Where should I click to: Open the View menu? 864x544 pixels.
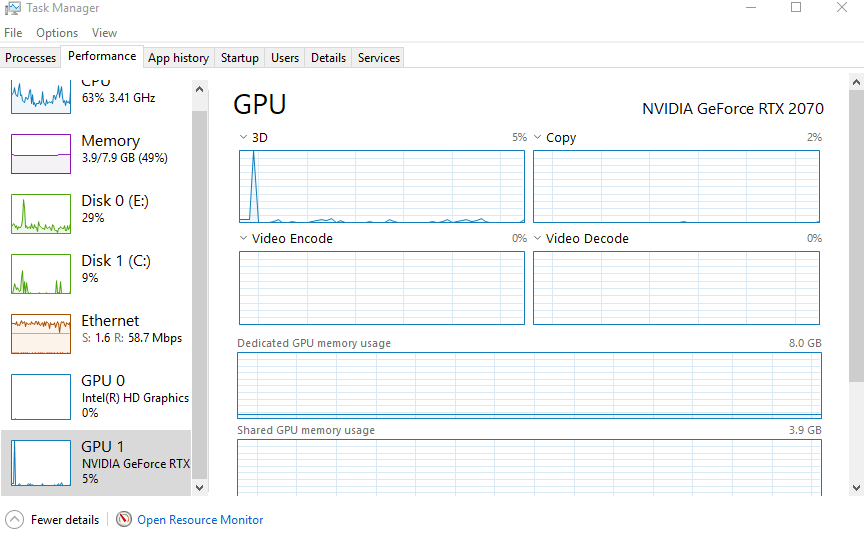(x=104, y=33)
